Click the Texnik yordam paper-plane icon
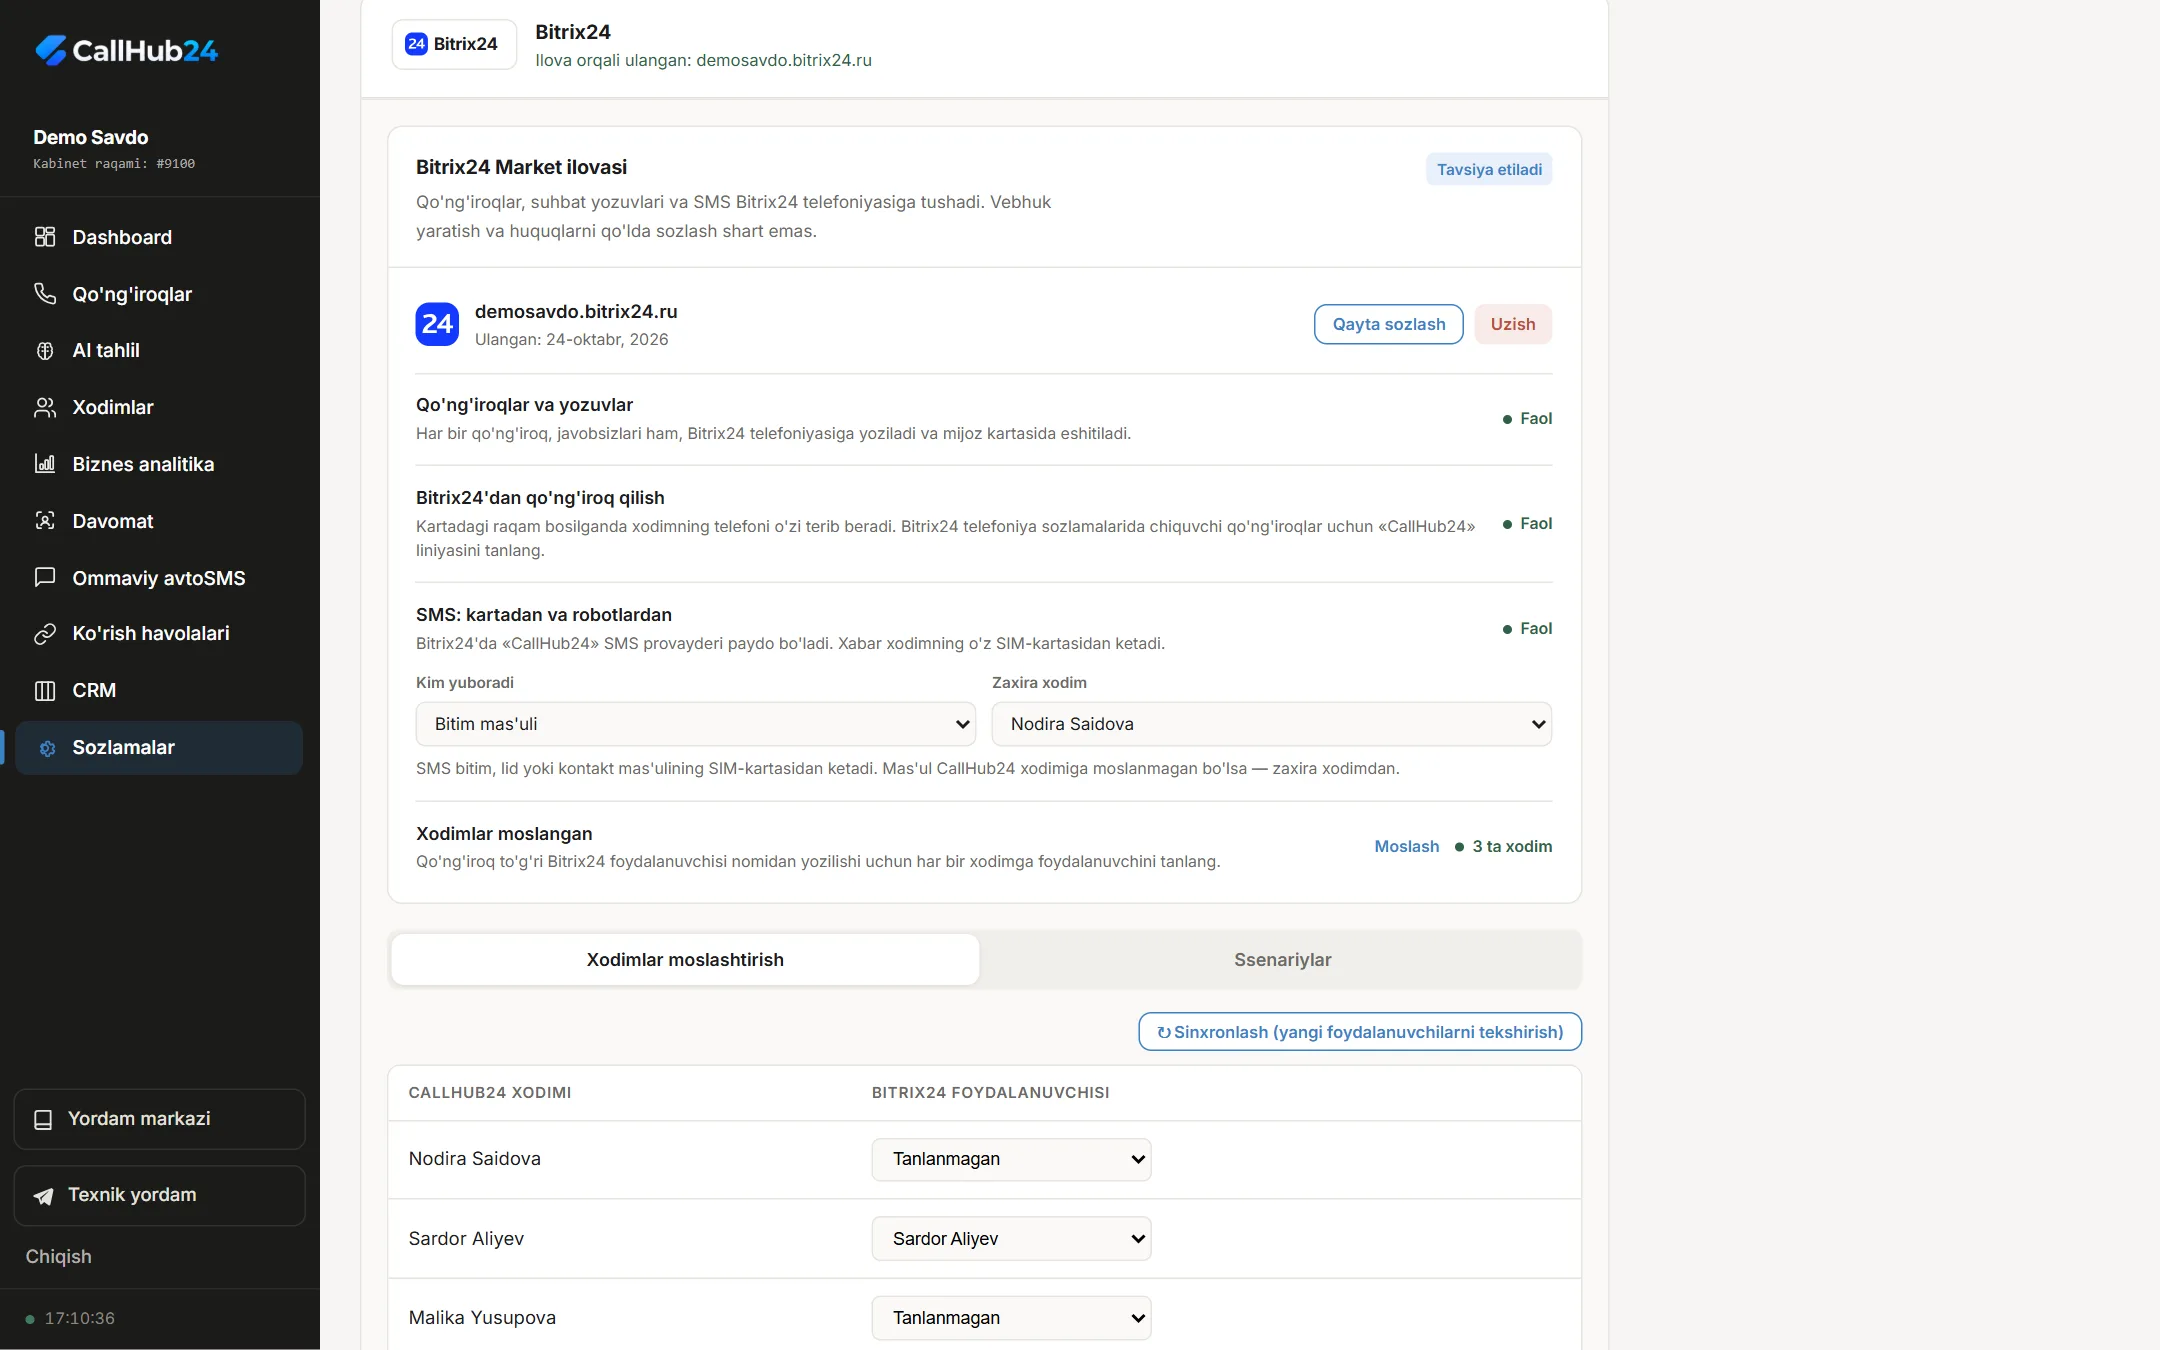Screen dimensions: 2160x1350 click(43, 1196)
